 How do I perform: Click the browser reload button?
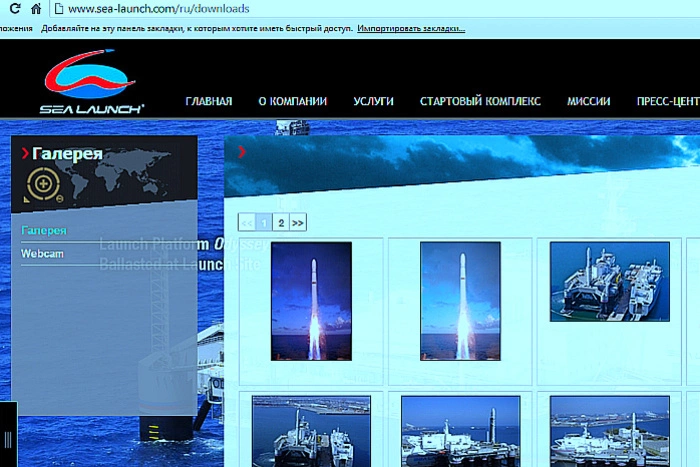click(x=10, y=9)
